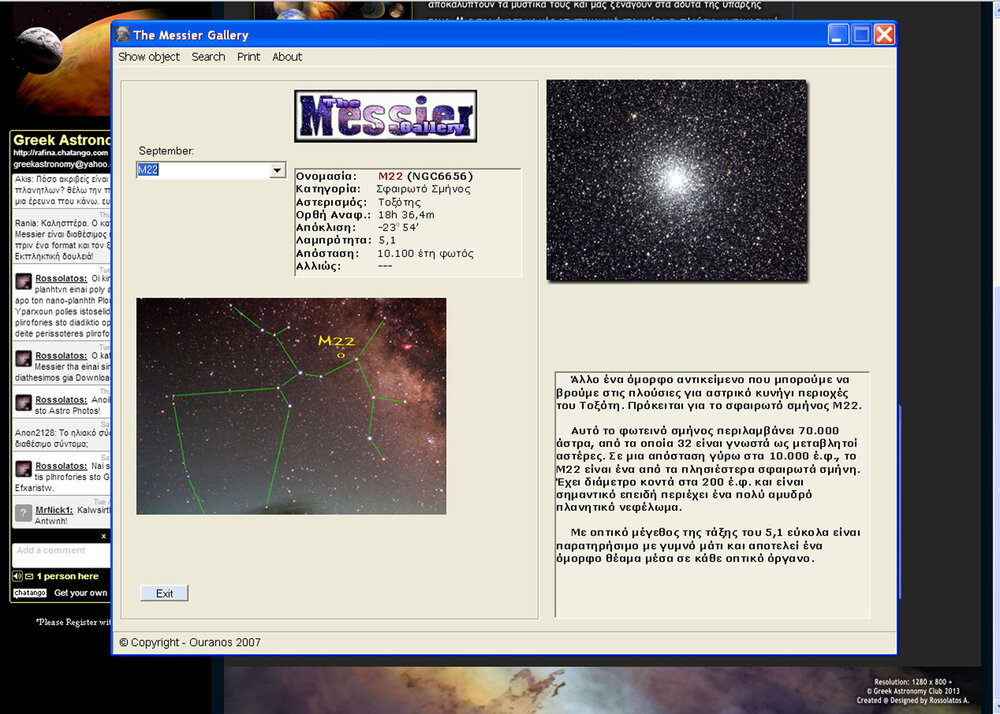Open the Show object menu
Image resolution: width=1000 pixels, height=714 pixels.
[149, 57]
